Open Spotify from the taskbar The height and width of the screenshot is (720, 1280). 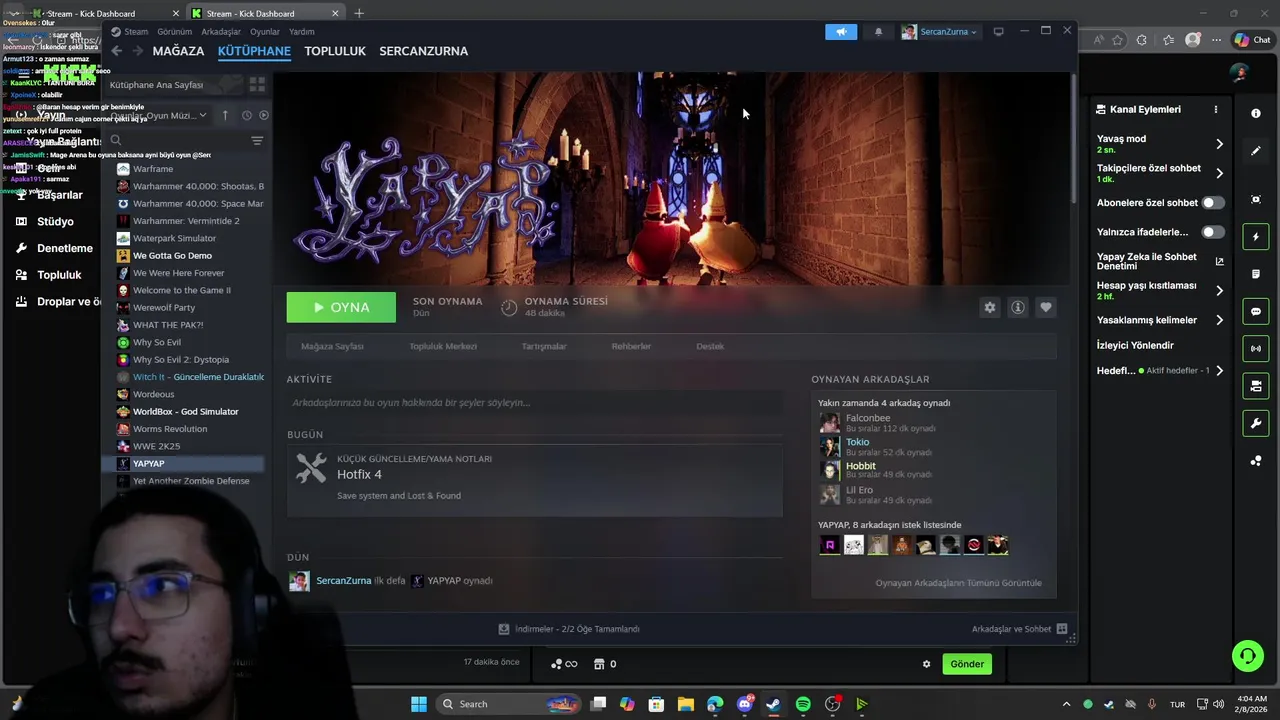coord(803,704)
